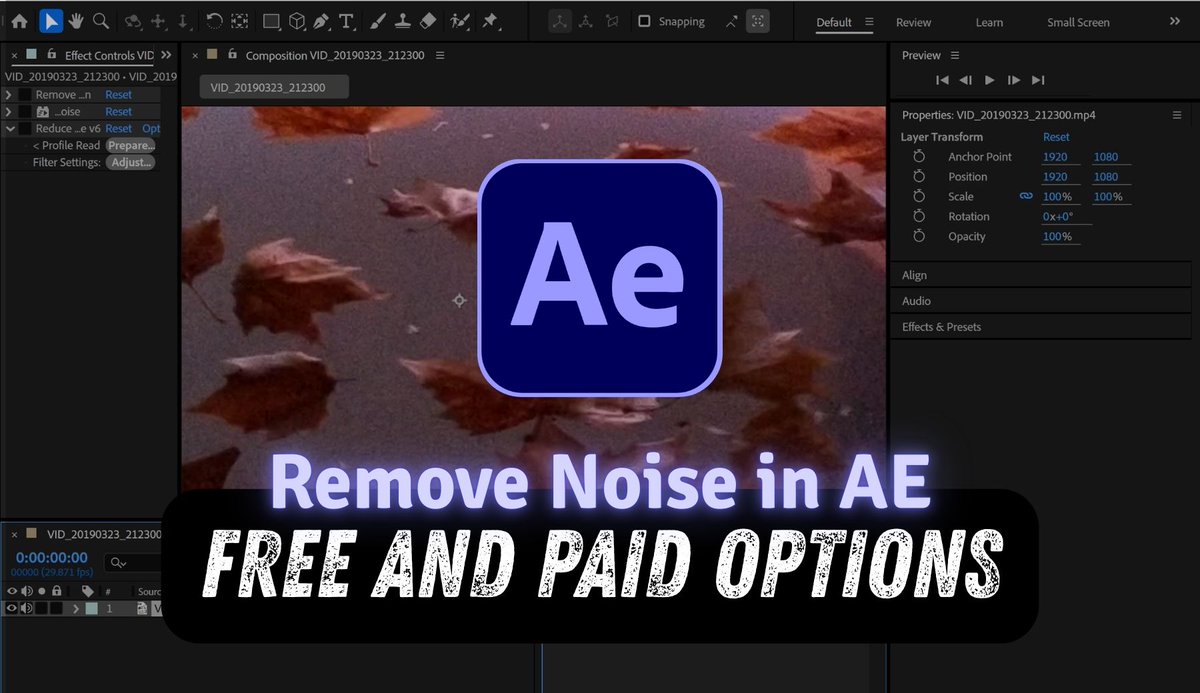Click the Effect Controls panel color swatch
Viewport: 1200px width, 693px height.
coord(32,55)
